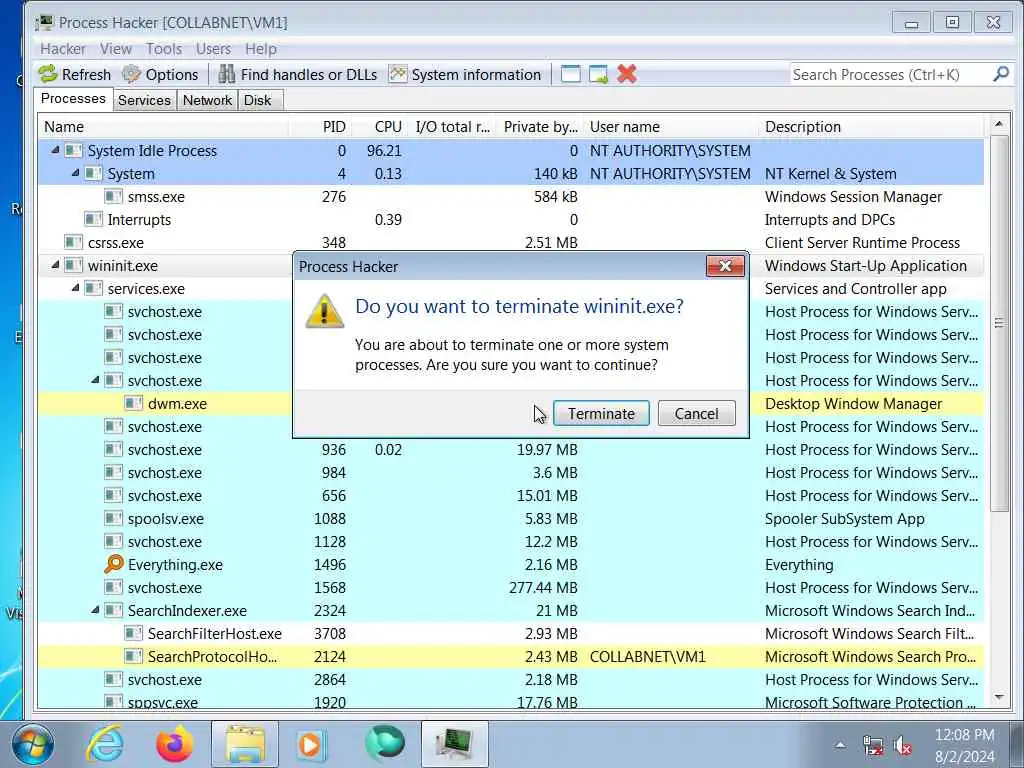Click the spoolsv.exe process icon
1024x768 pixels.
click(x=113, y=519)
